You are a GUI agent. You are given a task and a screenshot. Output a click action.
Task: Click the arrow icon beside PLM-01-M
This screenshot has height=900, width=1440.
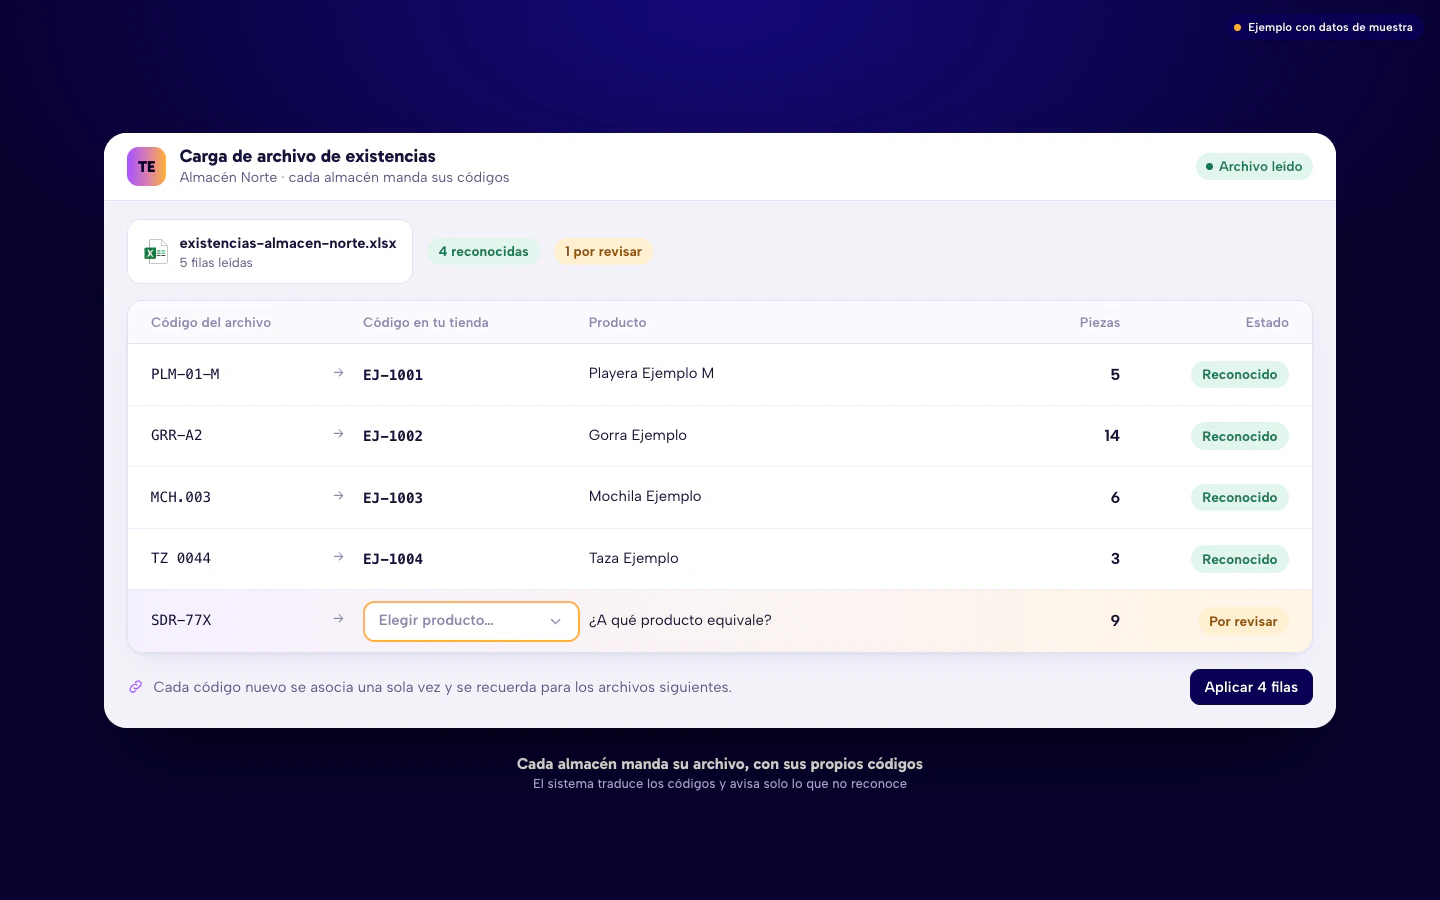pos(338,373)
